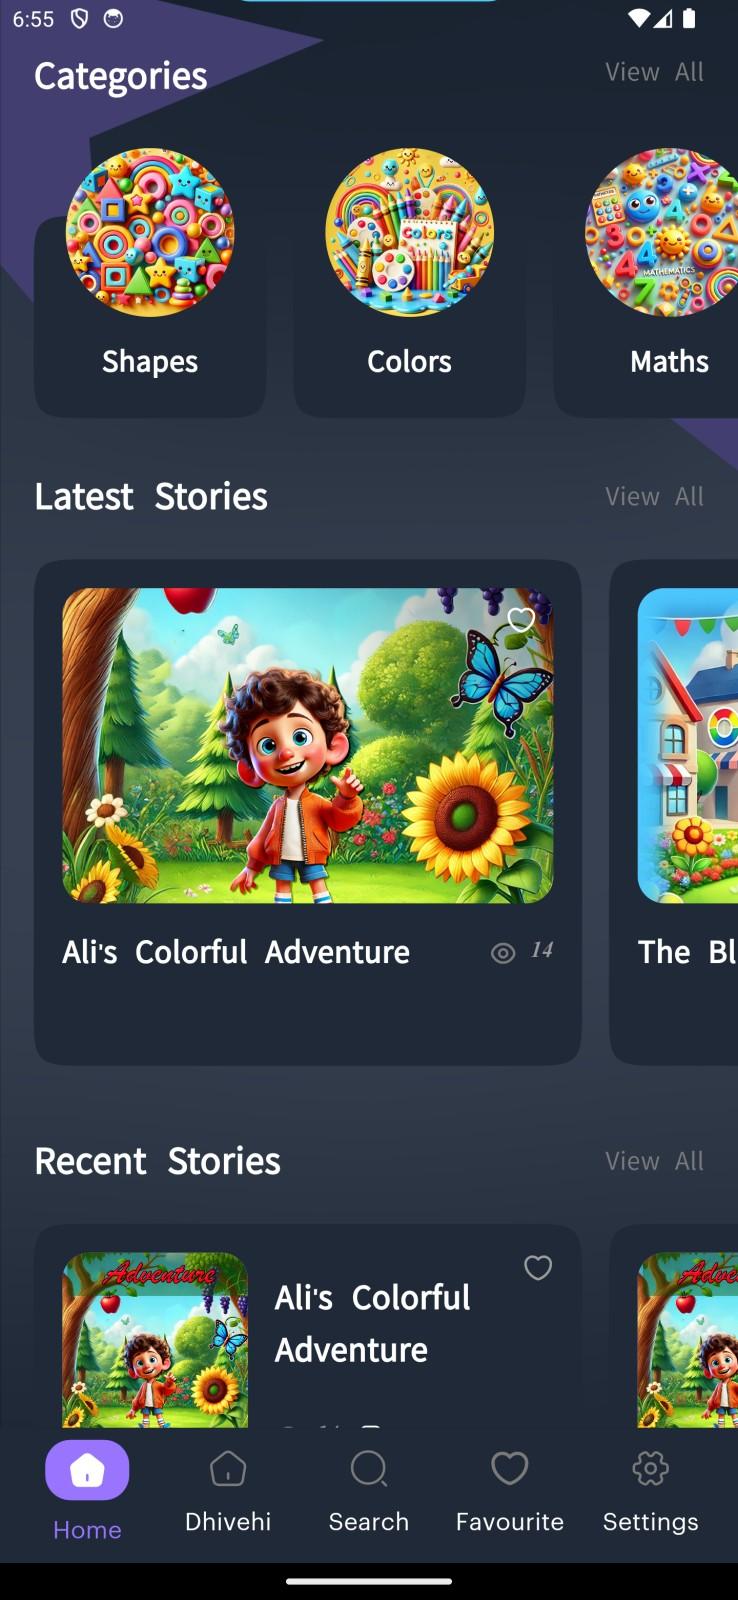Open the Favourite heart icon tab
Screen dimensions: 738x1600
[x=510, y=1468]
